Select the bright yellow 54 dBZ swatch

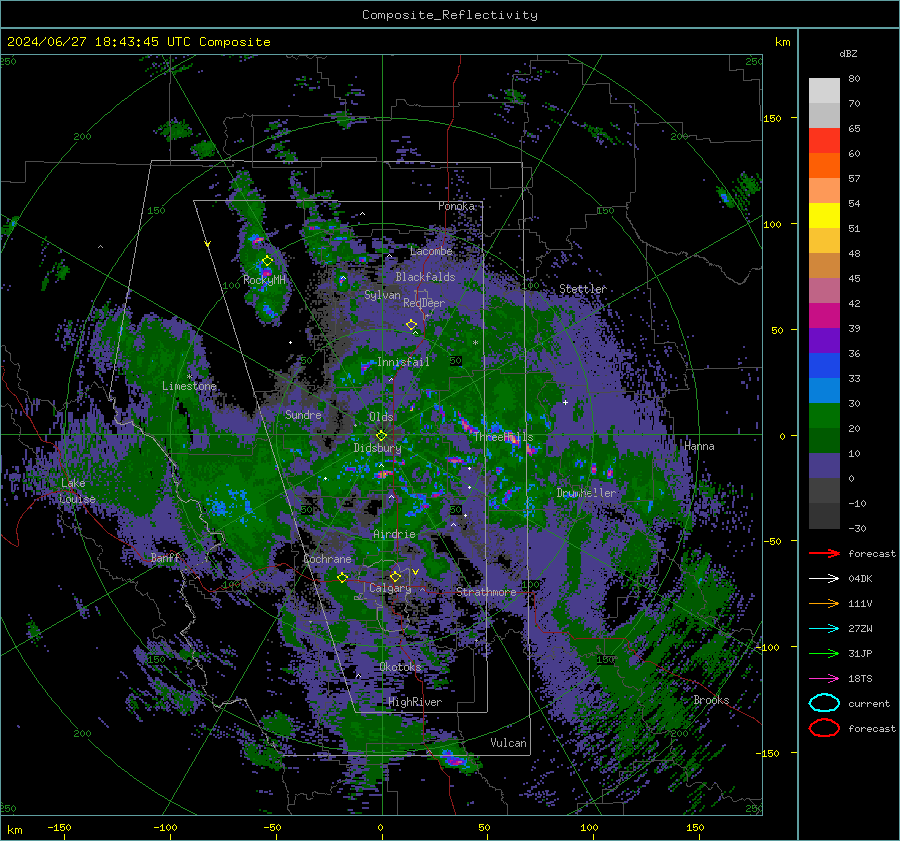(824, 215)
